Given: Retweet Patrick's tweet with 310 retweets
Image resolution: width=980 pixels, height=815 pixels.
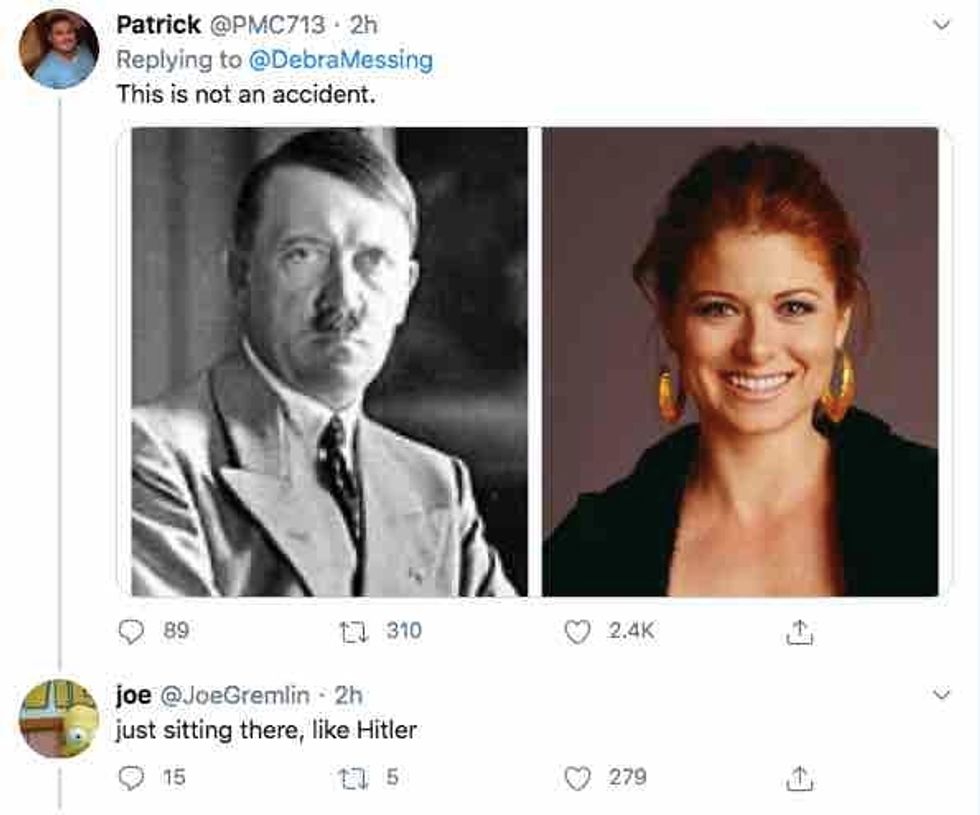Looking at the screenshot, I should pyautogui.click(x=354, y=631).
